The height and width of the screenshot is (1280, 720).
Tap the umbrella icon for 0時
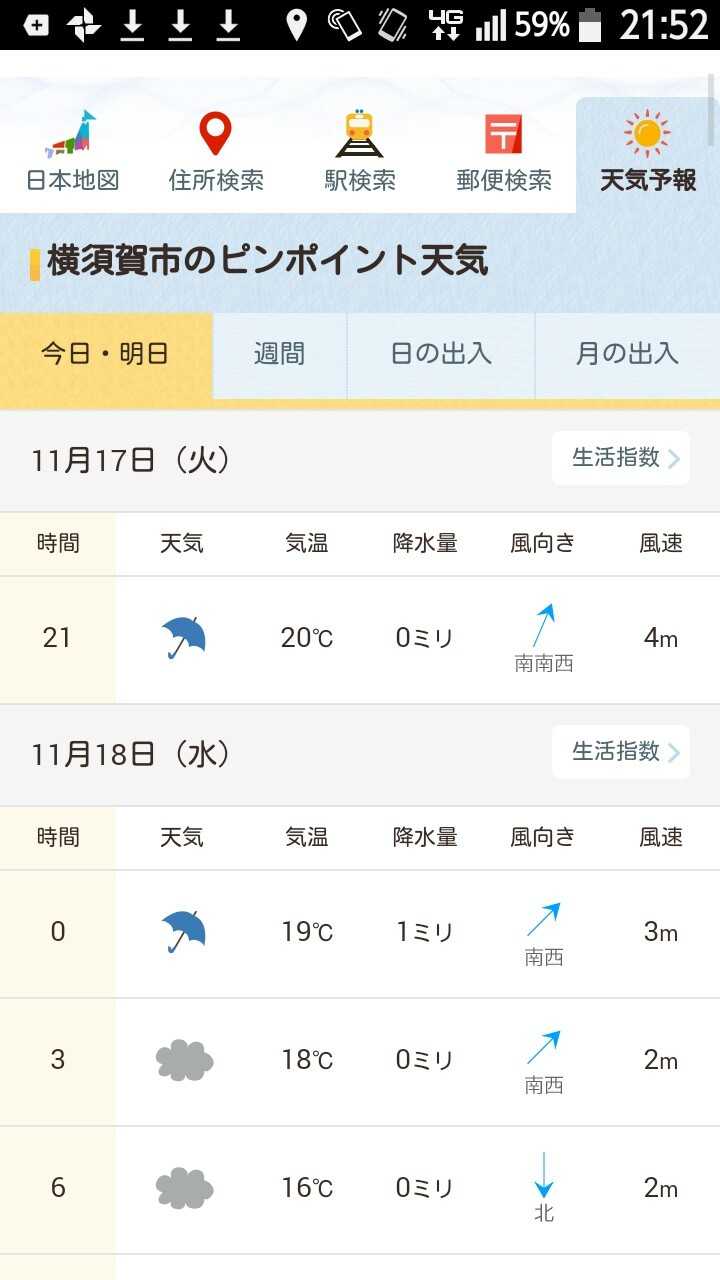[x=183, y=932]
